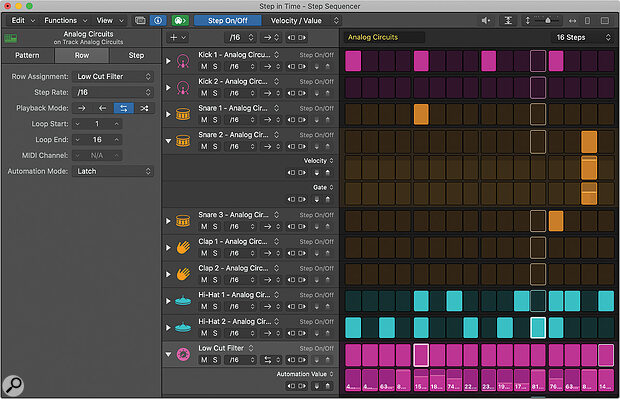The width and height of the screenshot is (620, 399).
Task: Click the Kick 1 row kick drum icon
Action: pyautogui.click(x=183, y=61)
